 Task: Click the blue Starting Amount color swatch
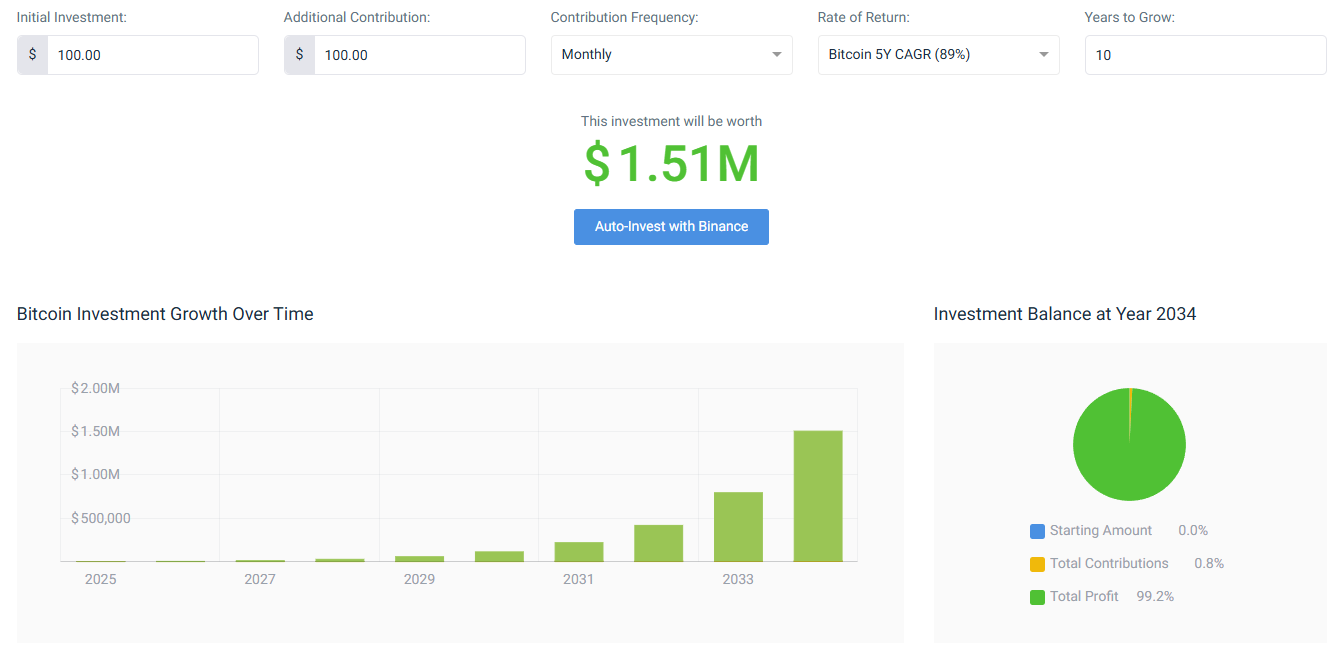tap(1037, 530)
